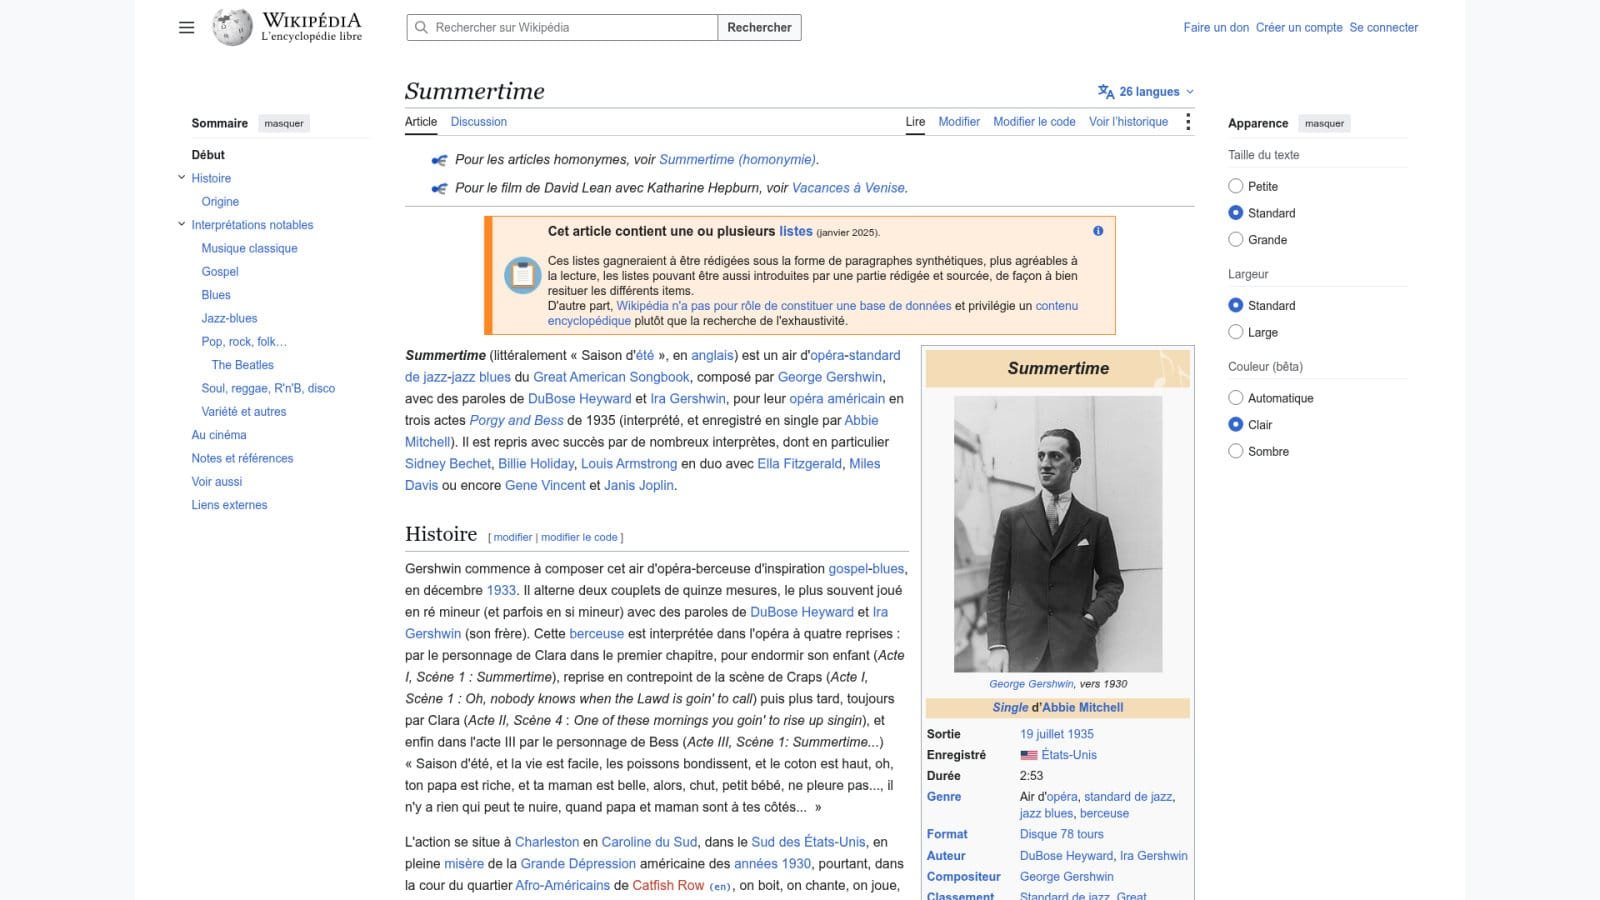Select Petite text size
The width and height of the screenshot is (1600, 900).
pos(1236,186)
